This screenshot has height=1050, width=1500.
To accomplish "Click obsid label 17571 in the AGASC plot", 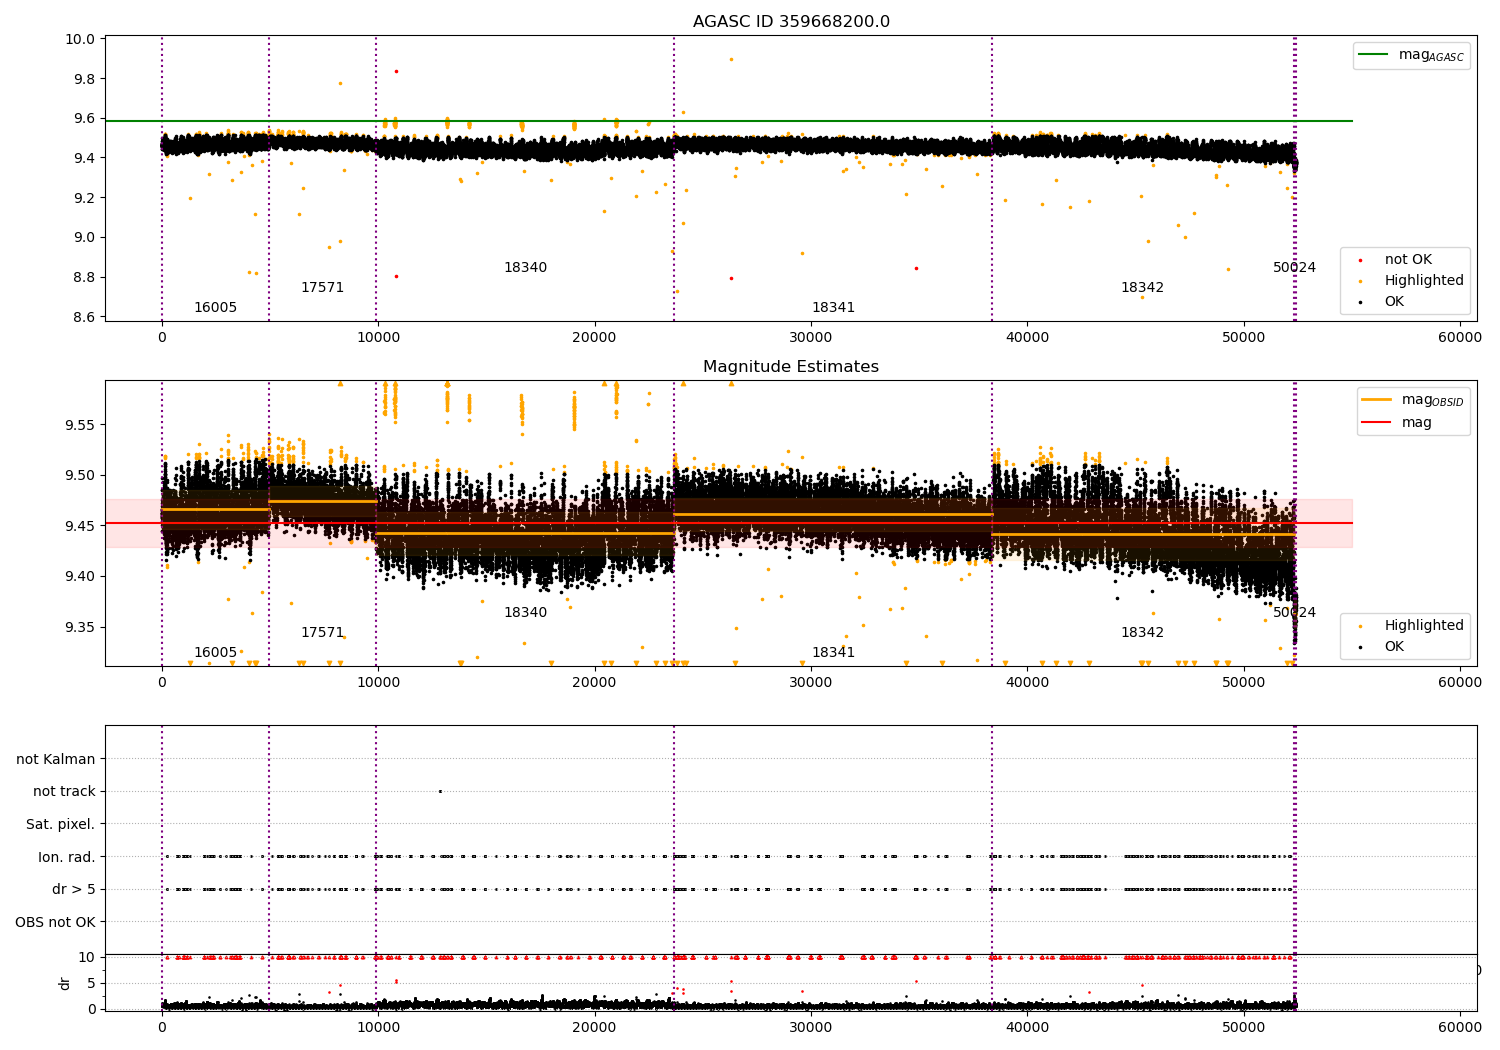I will point(322,288).
